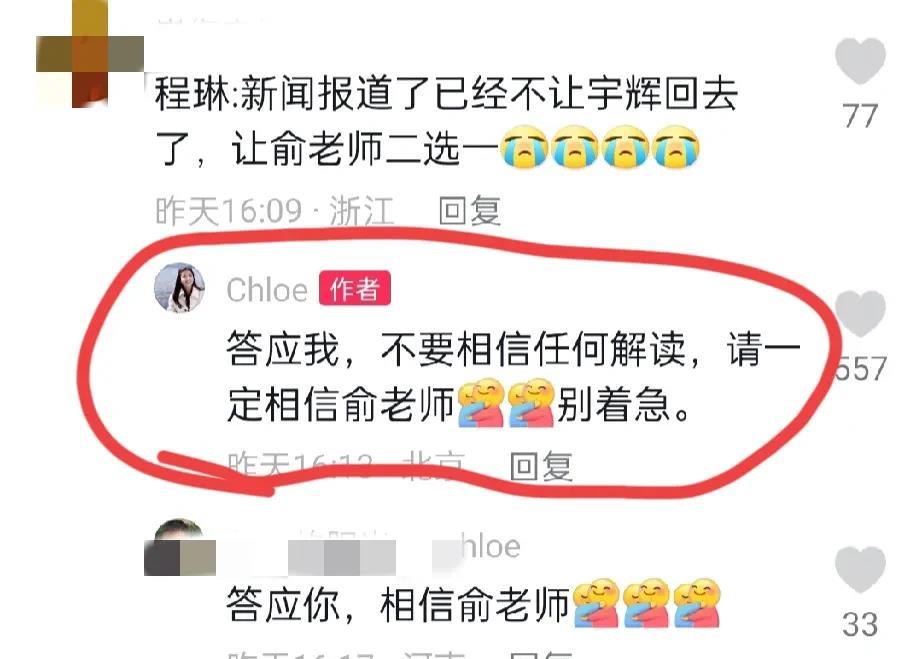The image size is (922, 659).
Task: Like the reply with 33 likes
Action: point(860,569)
